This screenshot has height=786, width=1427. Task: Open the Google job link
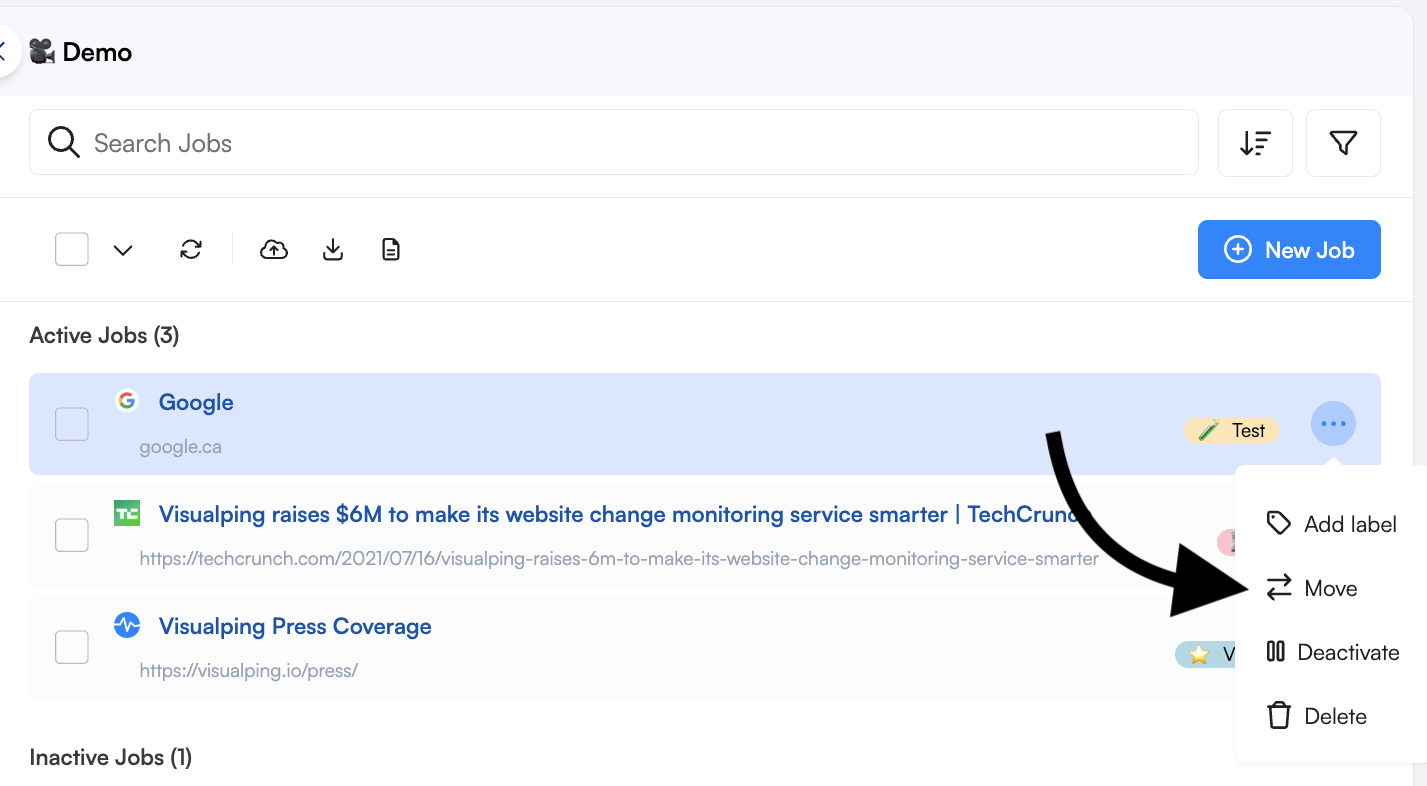(196, 402)
